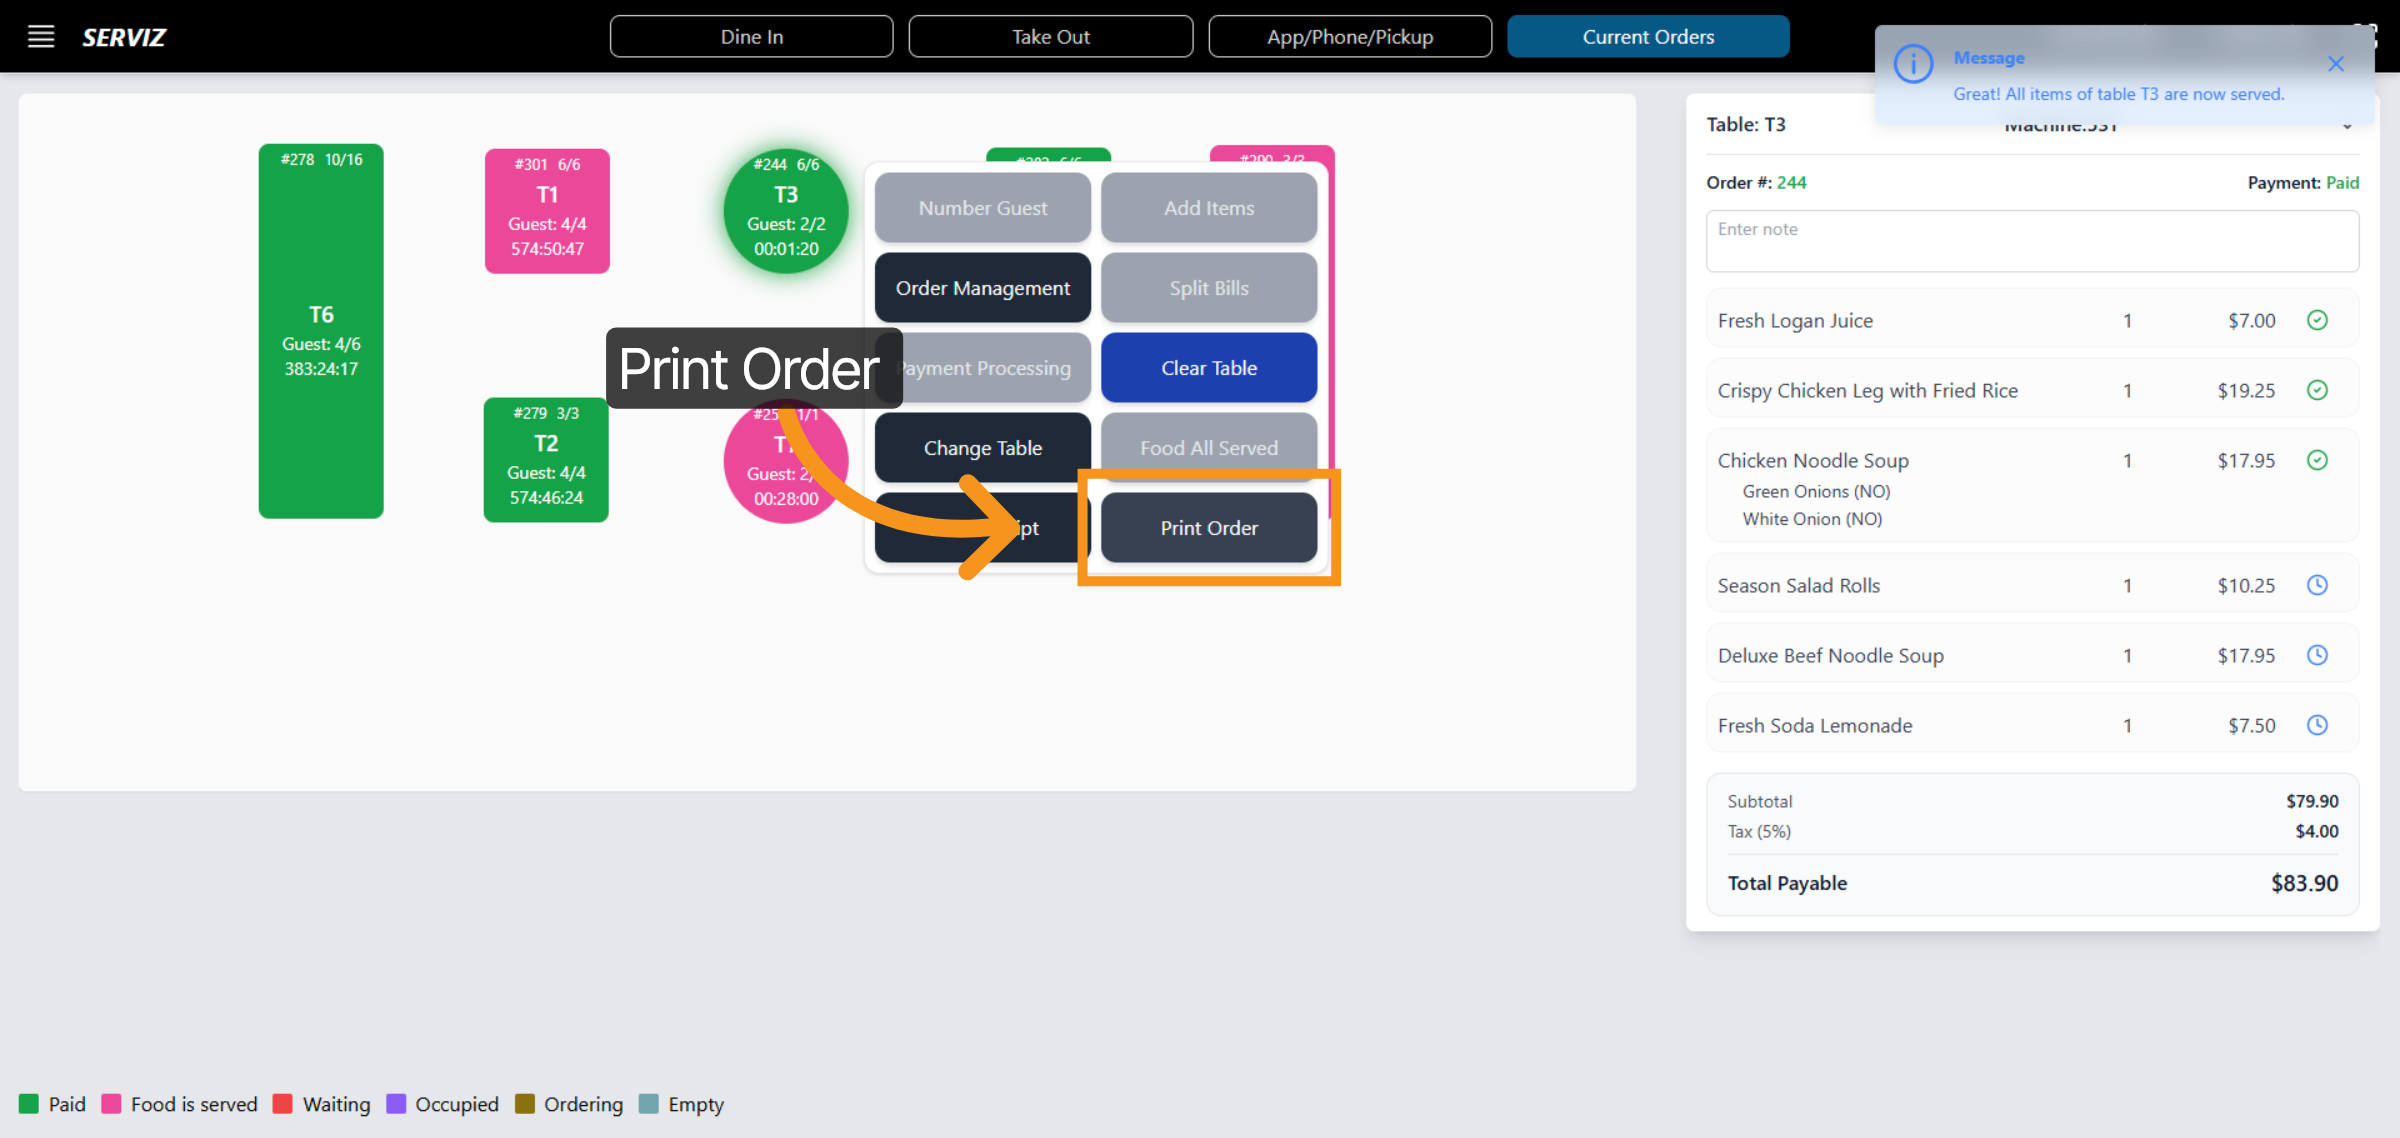Switch to the Take Out tab
The image size is (2400, 1138).
click(x=1050, y=36)
